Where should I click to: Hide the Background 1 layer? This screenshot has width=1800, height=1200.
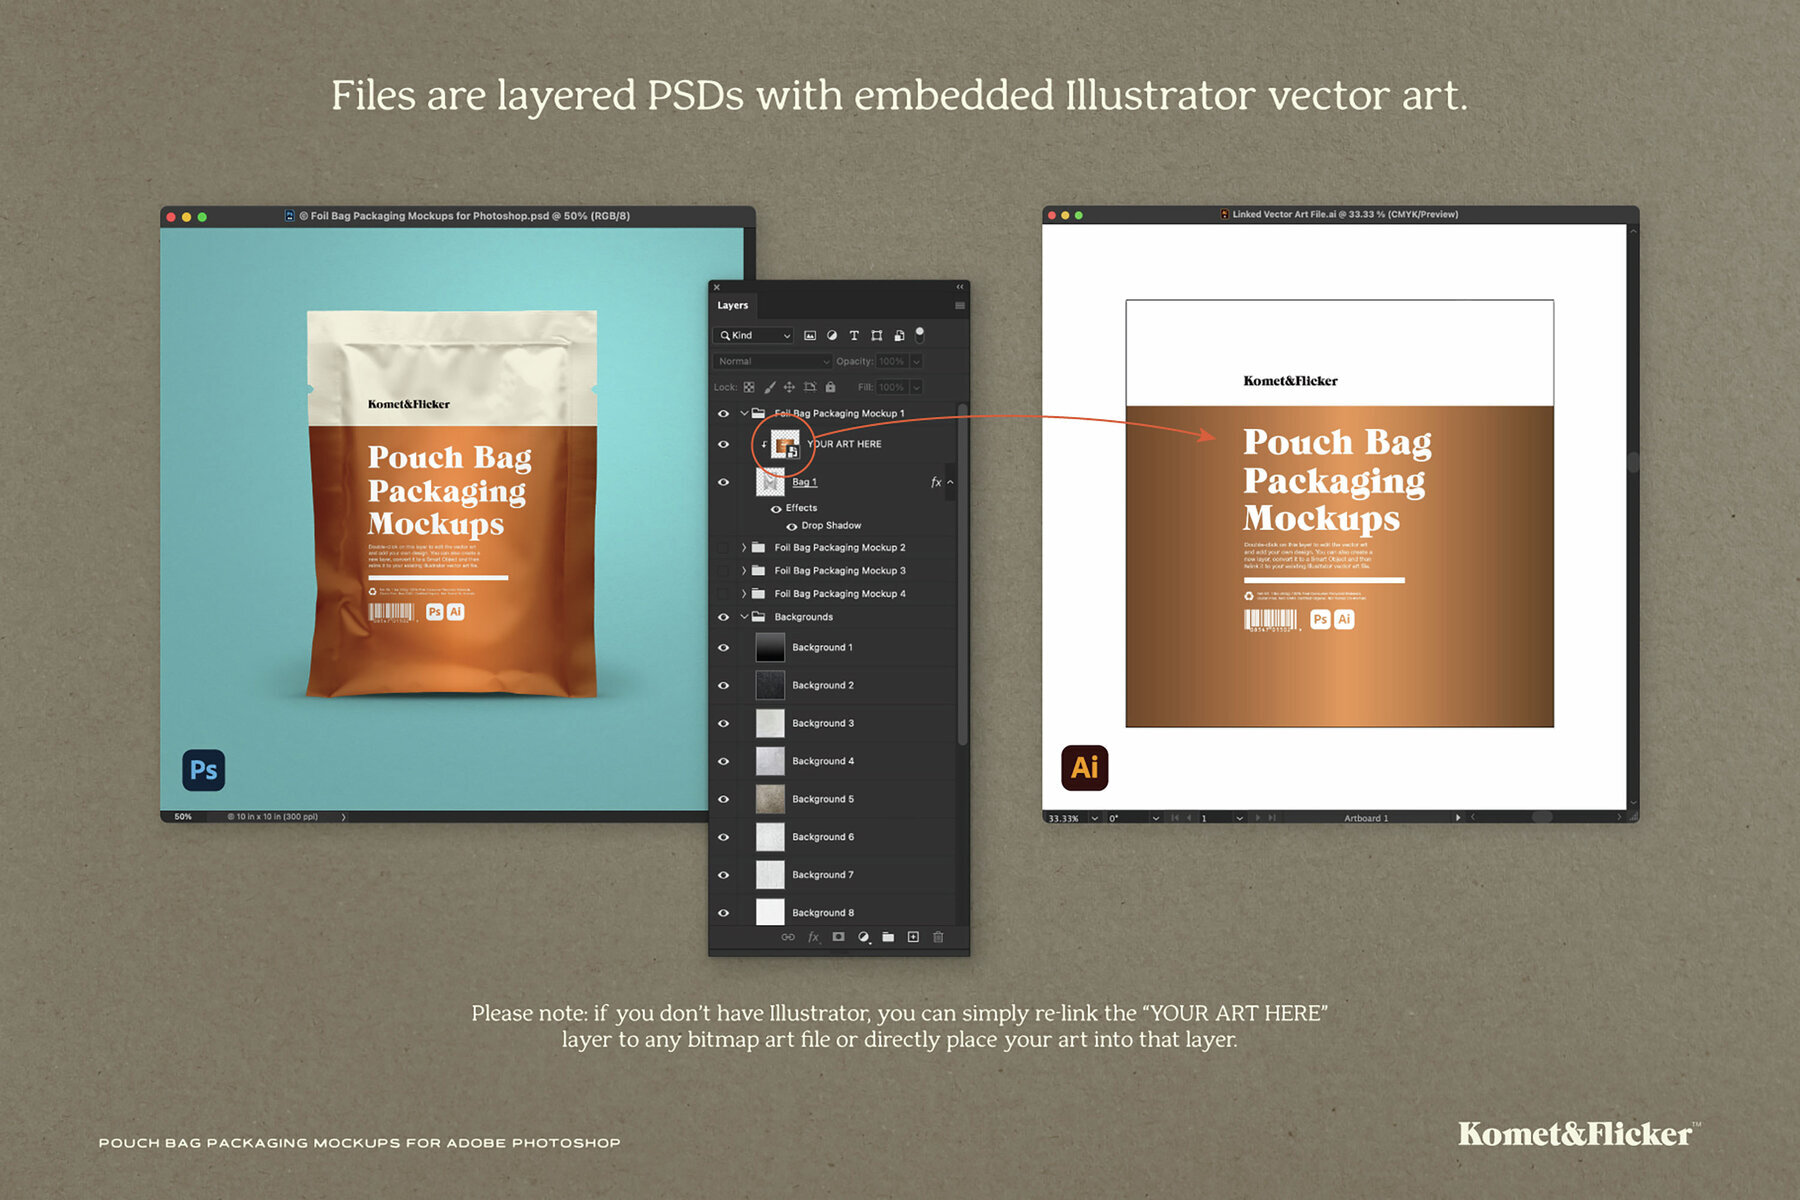(x=723, y=647)
